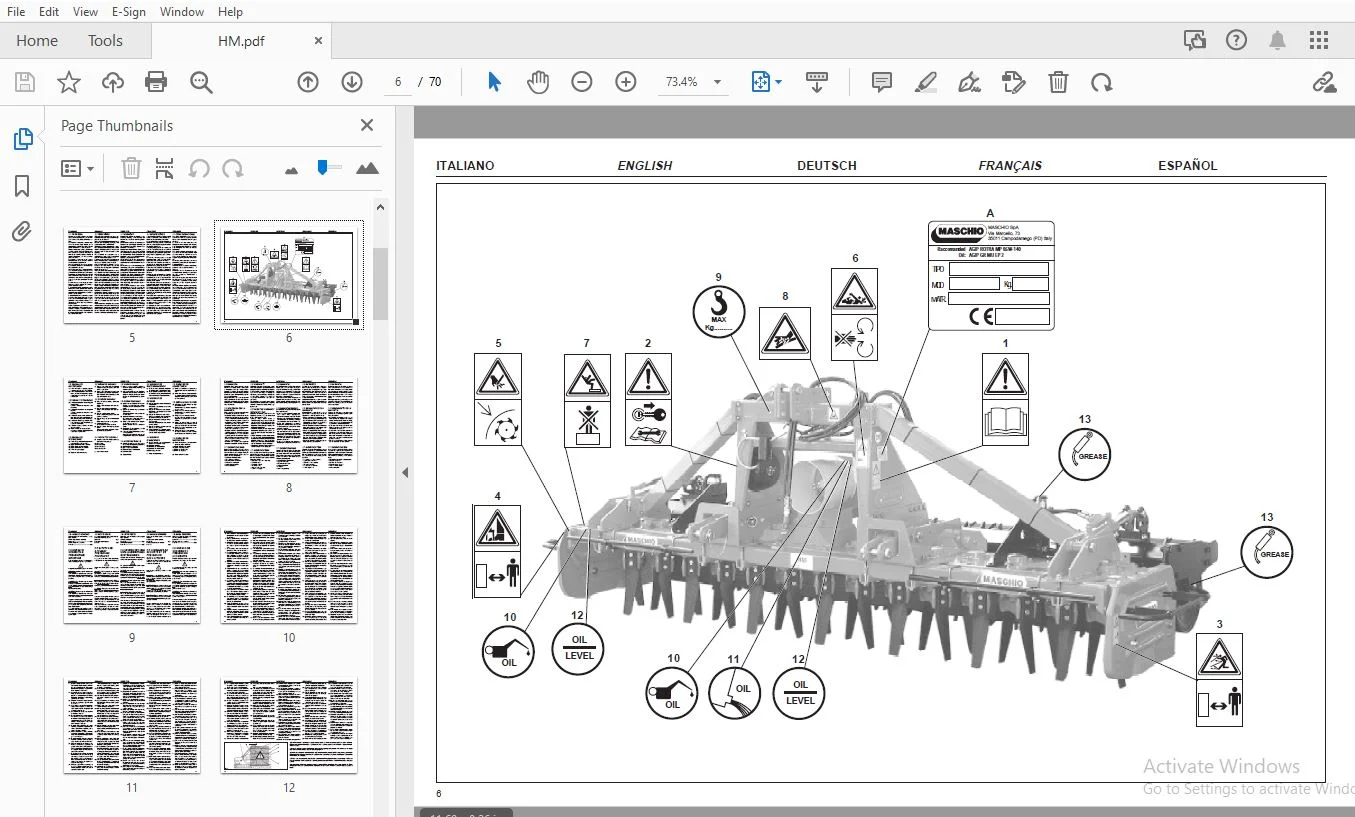
Task: Rotate thumbnail page clockwise
Action: coord(233,168)
